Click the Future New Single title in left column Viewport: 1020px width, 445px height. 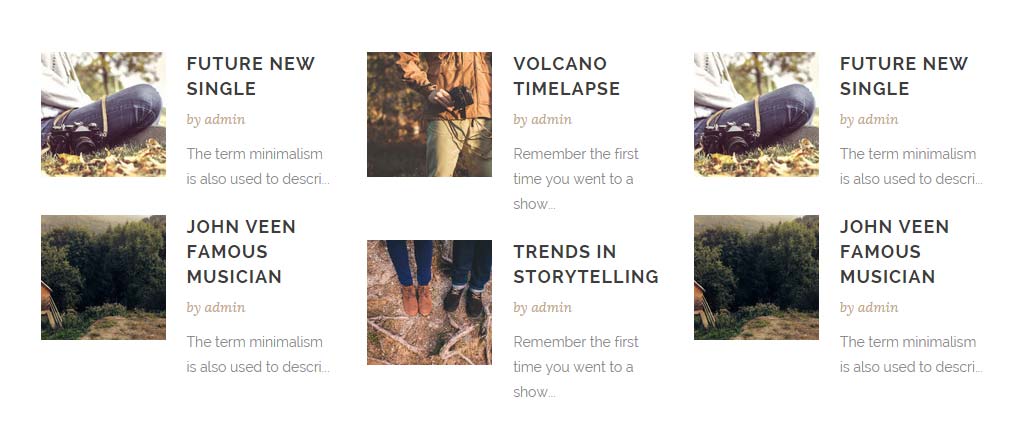click(x=250, y=76)
